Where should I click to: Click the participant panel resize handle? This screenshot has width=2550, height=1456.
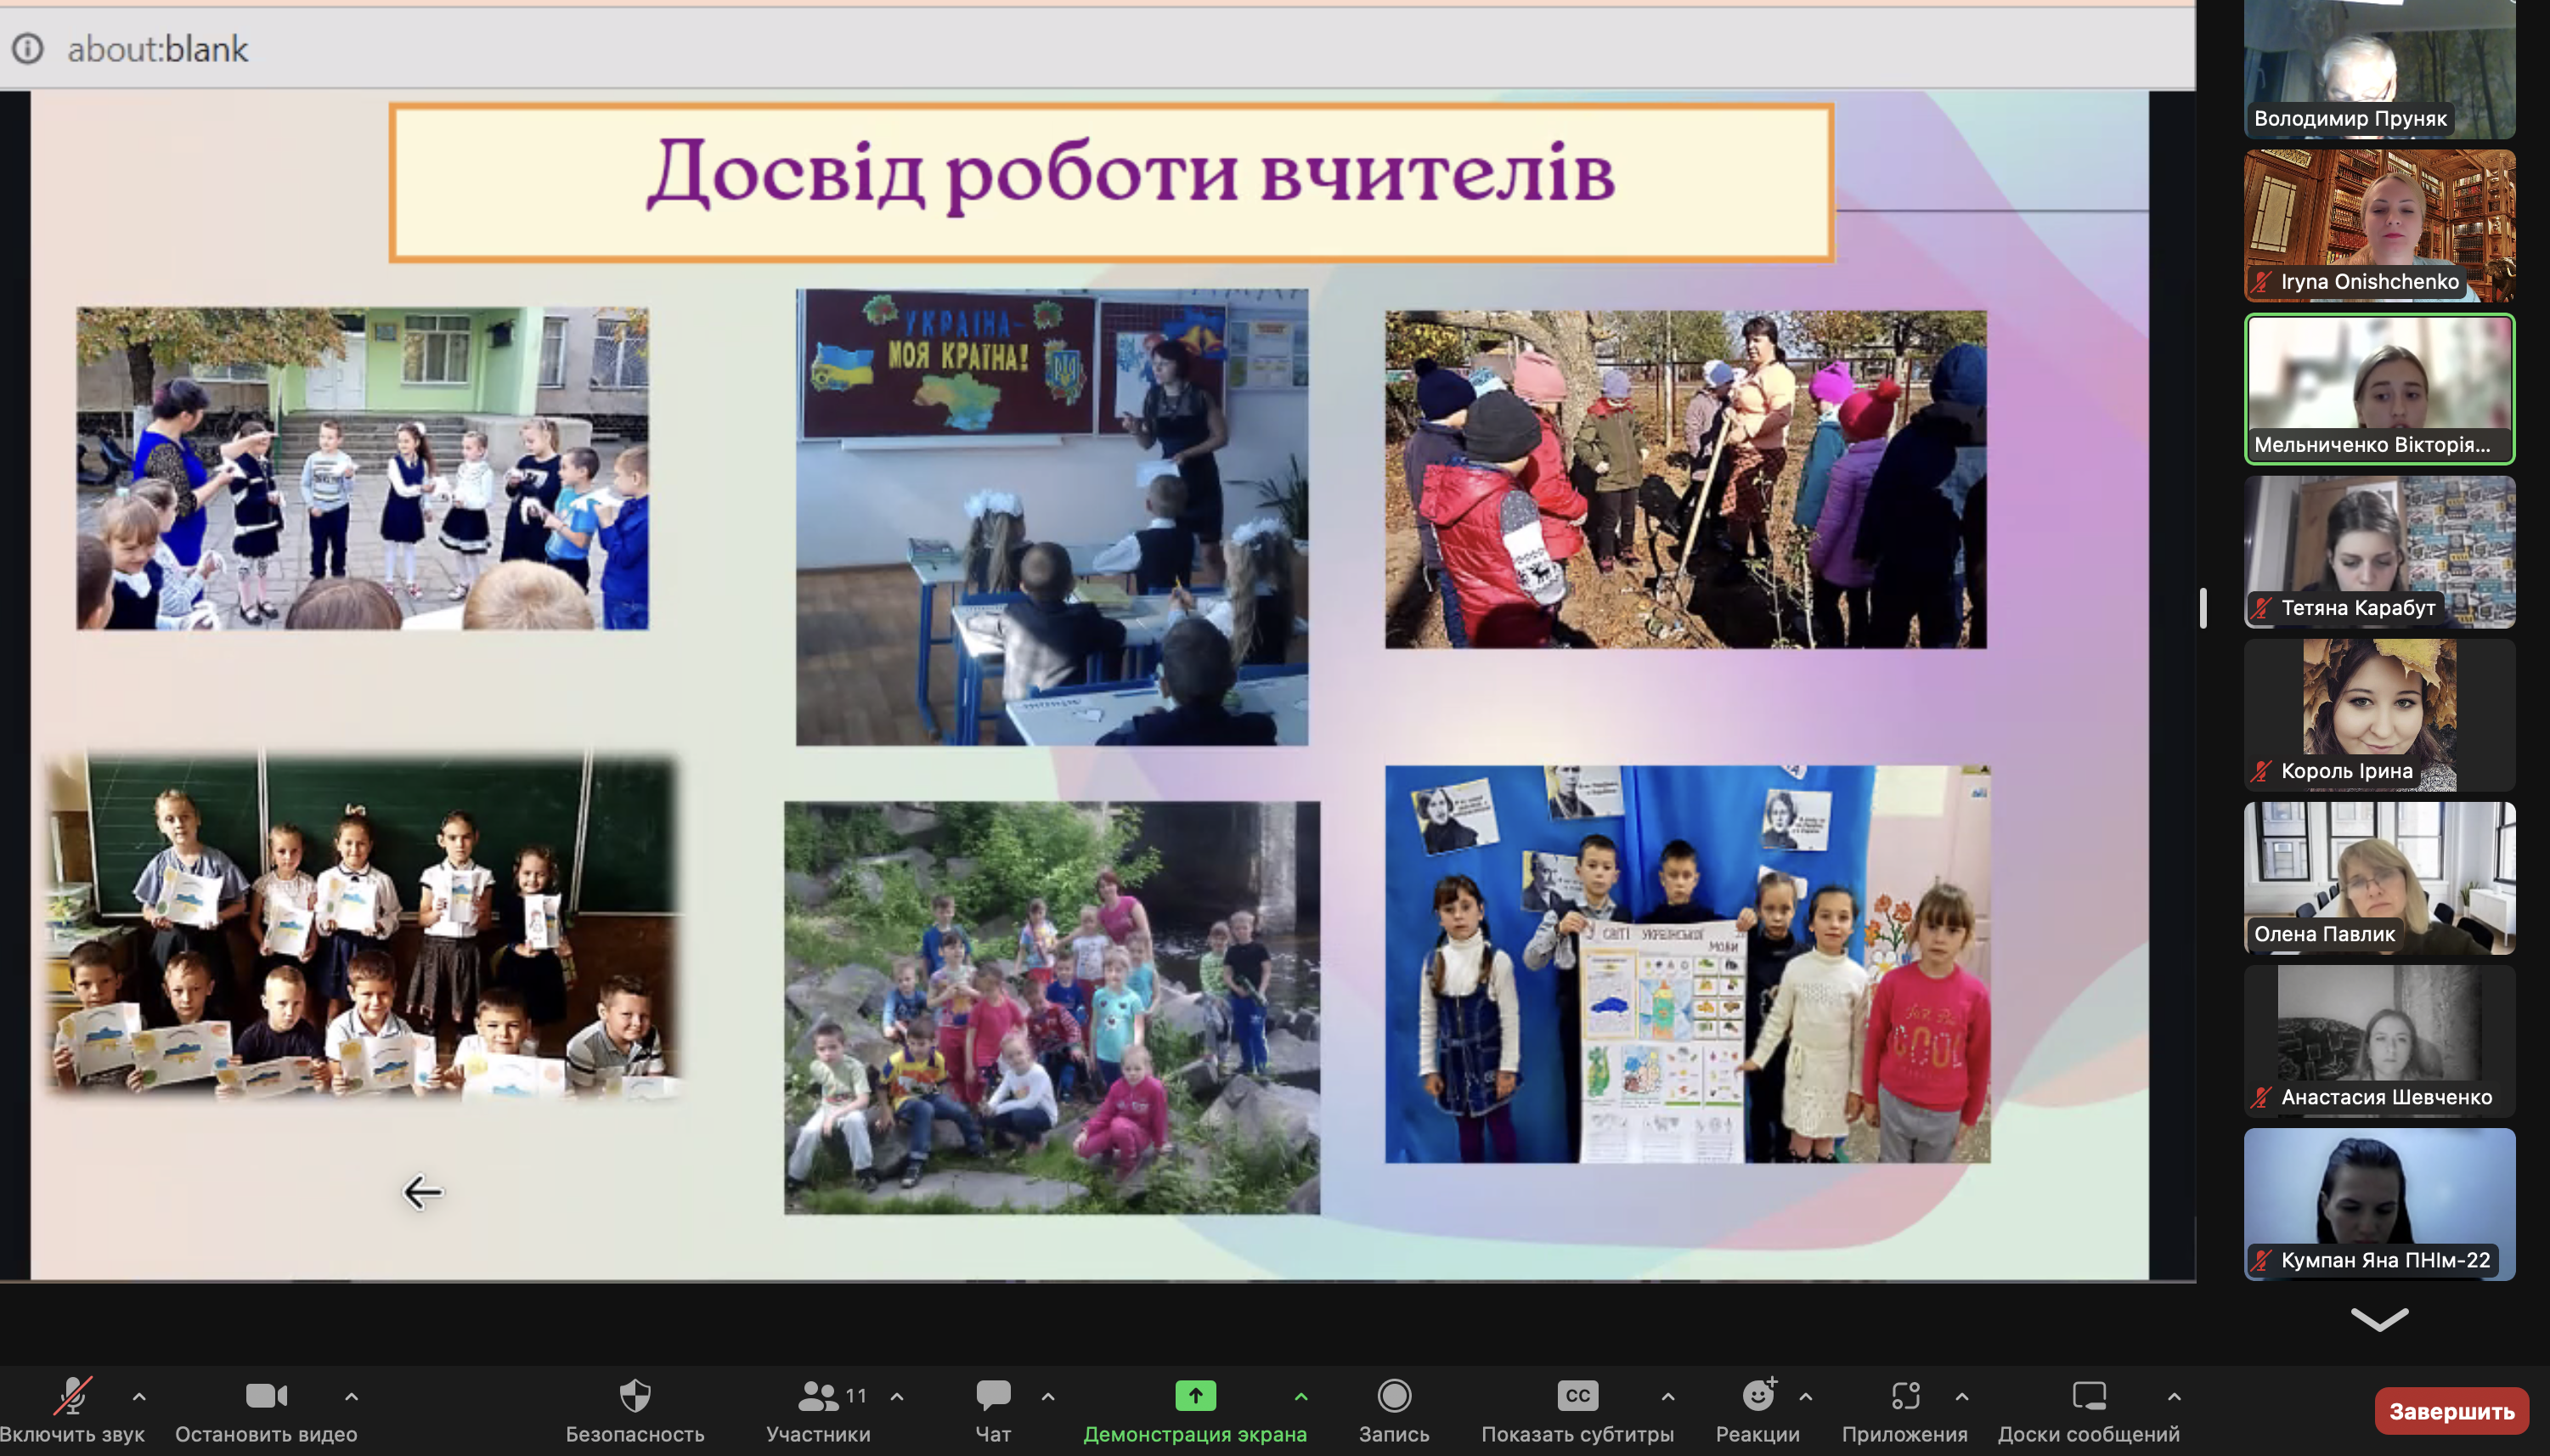(x=2203, y=607)
